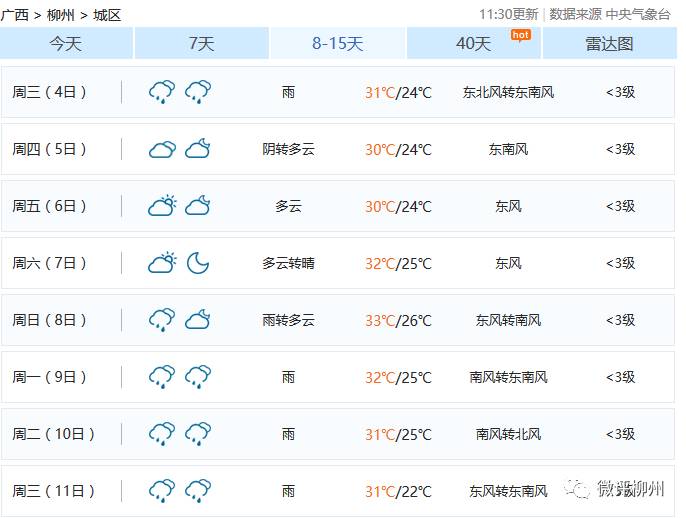The height and width of the screenshot is (518, 686).
Task: Click the 33℃/26℃ temperature
Action: 398,321
